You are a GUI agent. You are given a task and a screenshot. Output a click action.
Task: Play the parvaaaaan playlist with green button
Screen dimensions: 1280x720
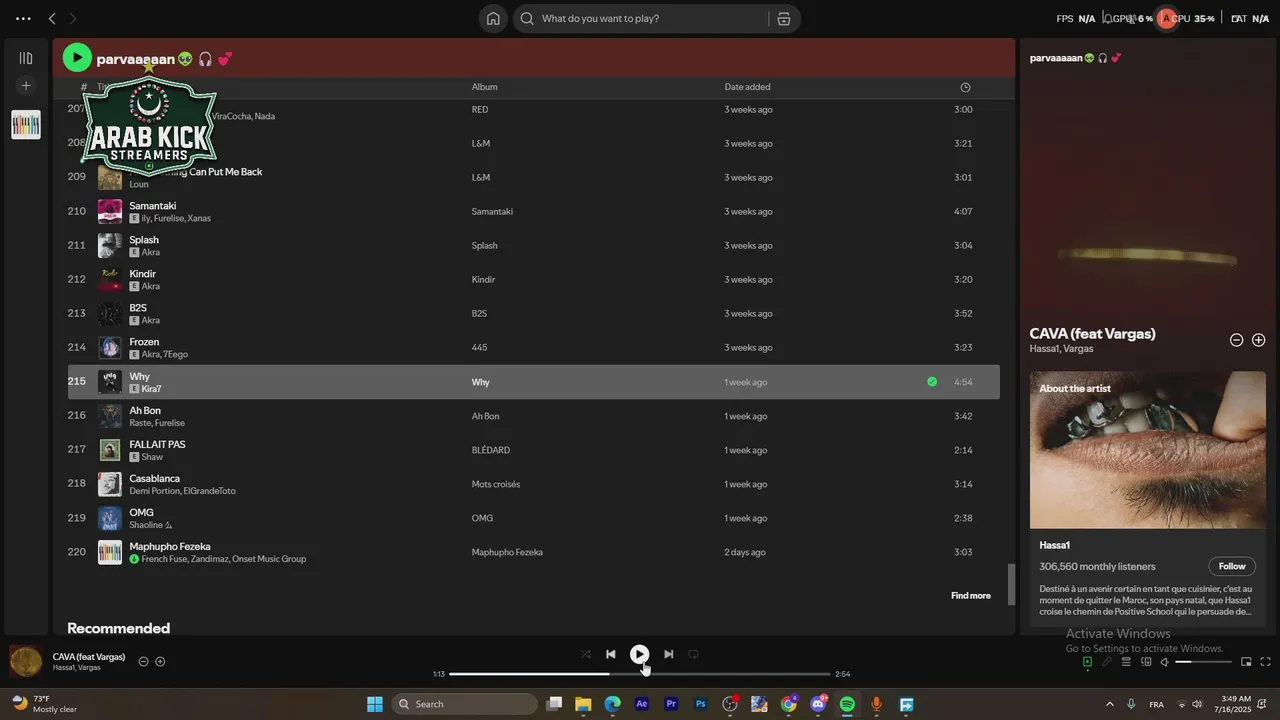click(77, 58)
